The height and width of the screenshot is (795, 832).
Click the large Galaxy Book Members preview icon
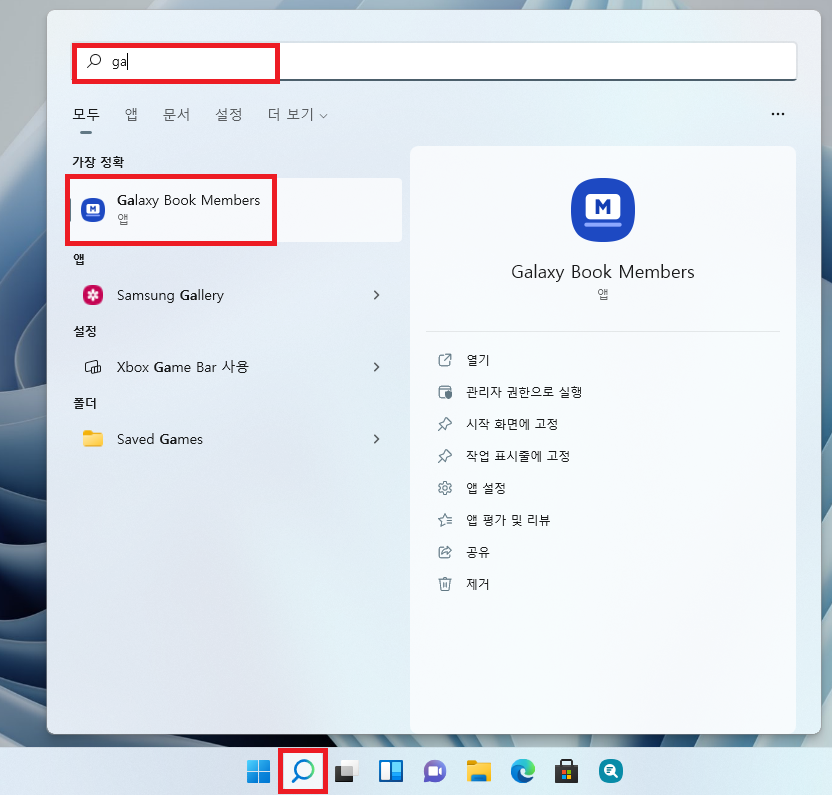tap(603, 210)
